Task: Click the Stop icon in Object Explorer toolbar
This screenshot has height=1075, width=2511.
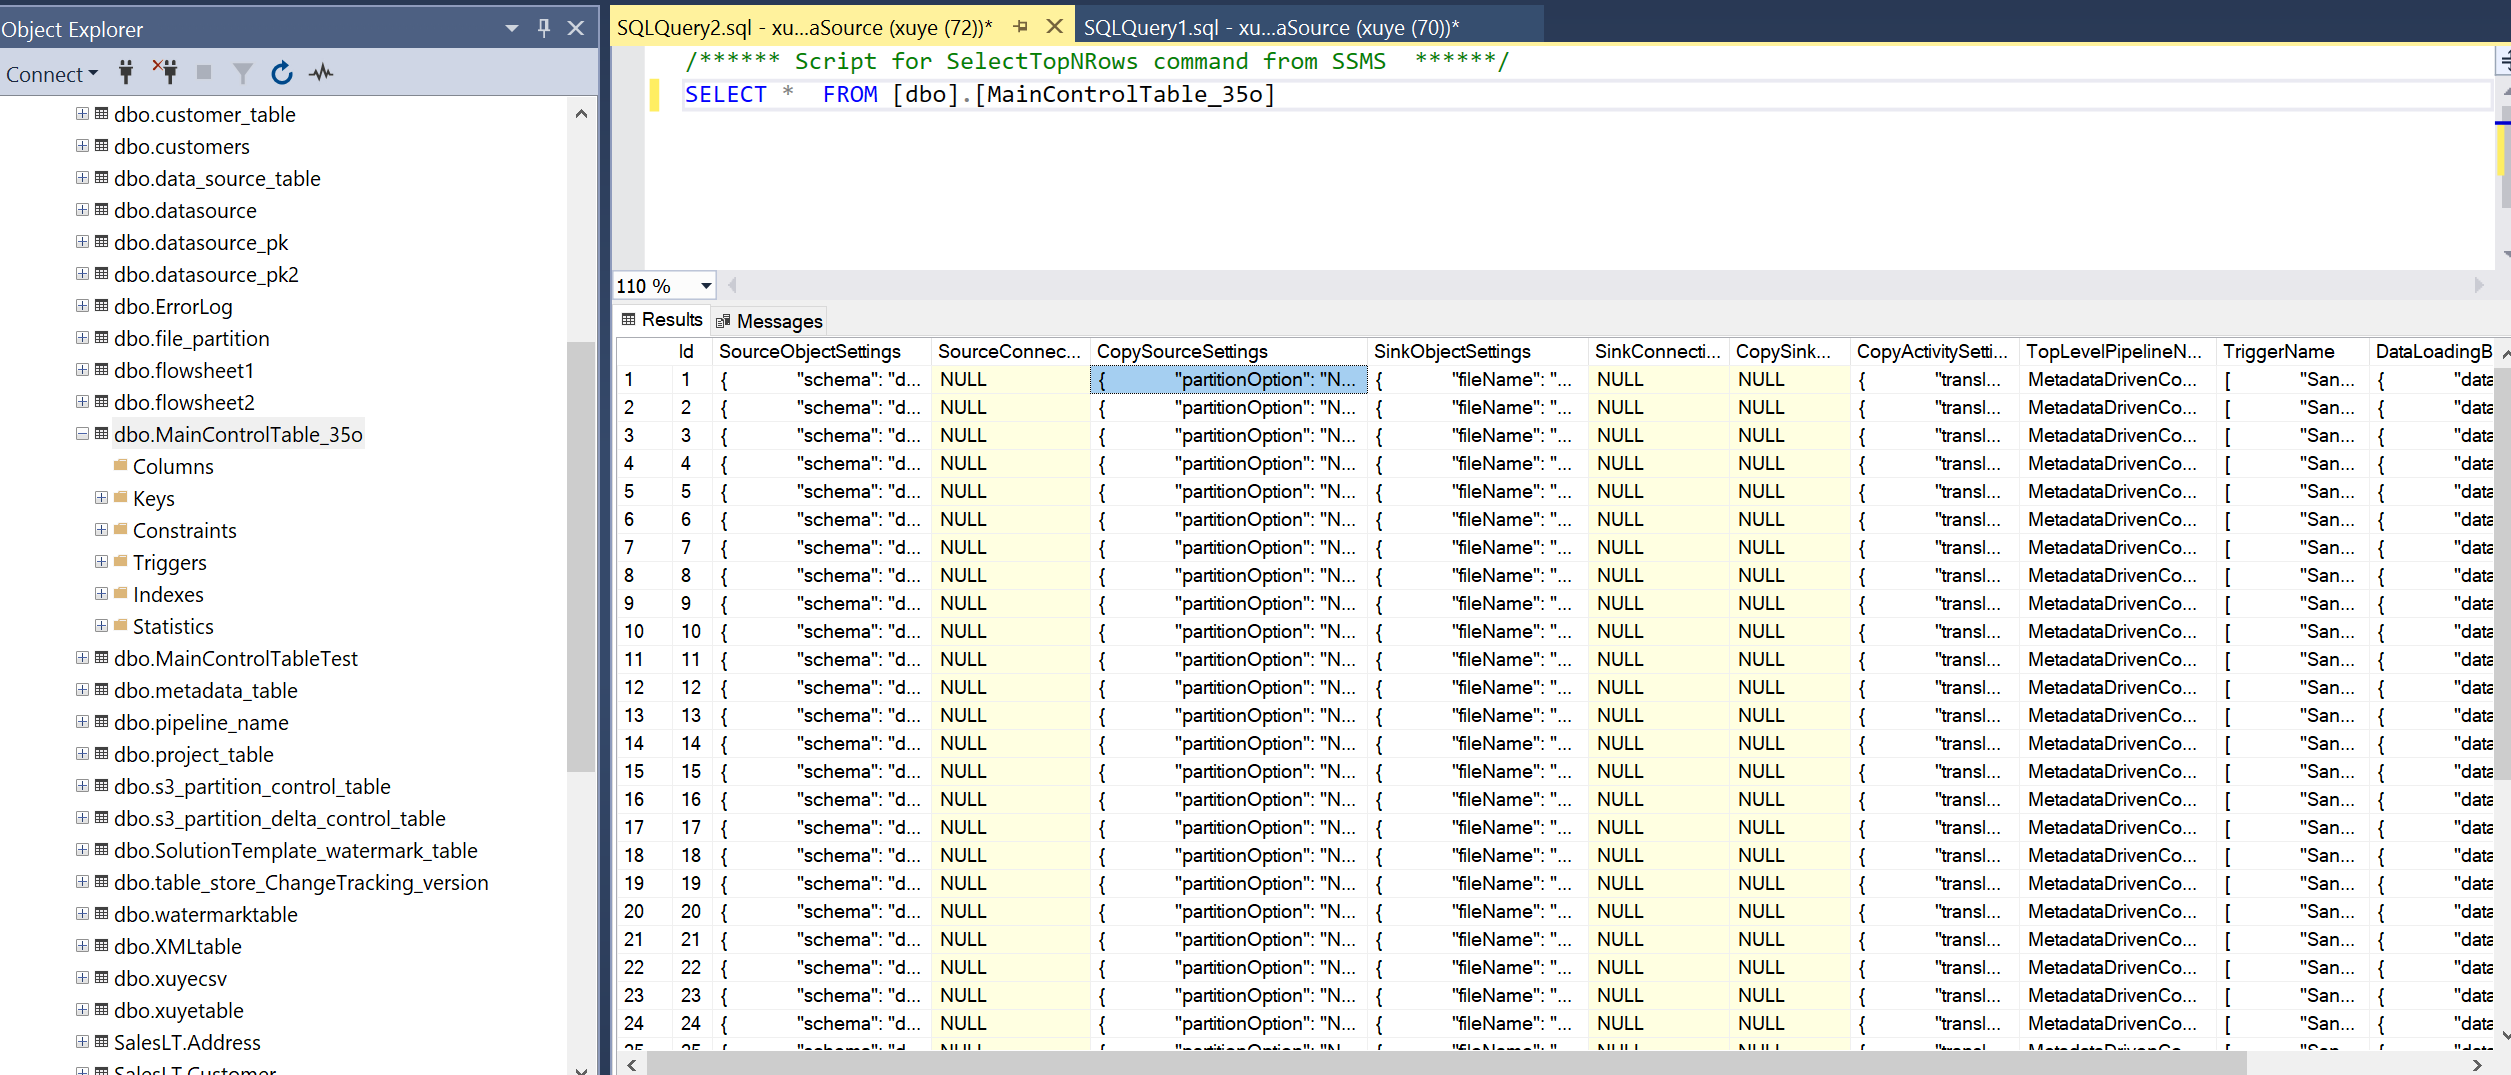Action: pyautogui.click(x=204, y=72)
